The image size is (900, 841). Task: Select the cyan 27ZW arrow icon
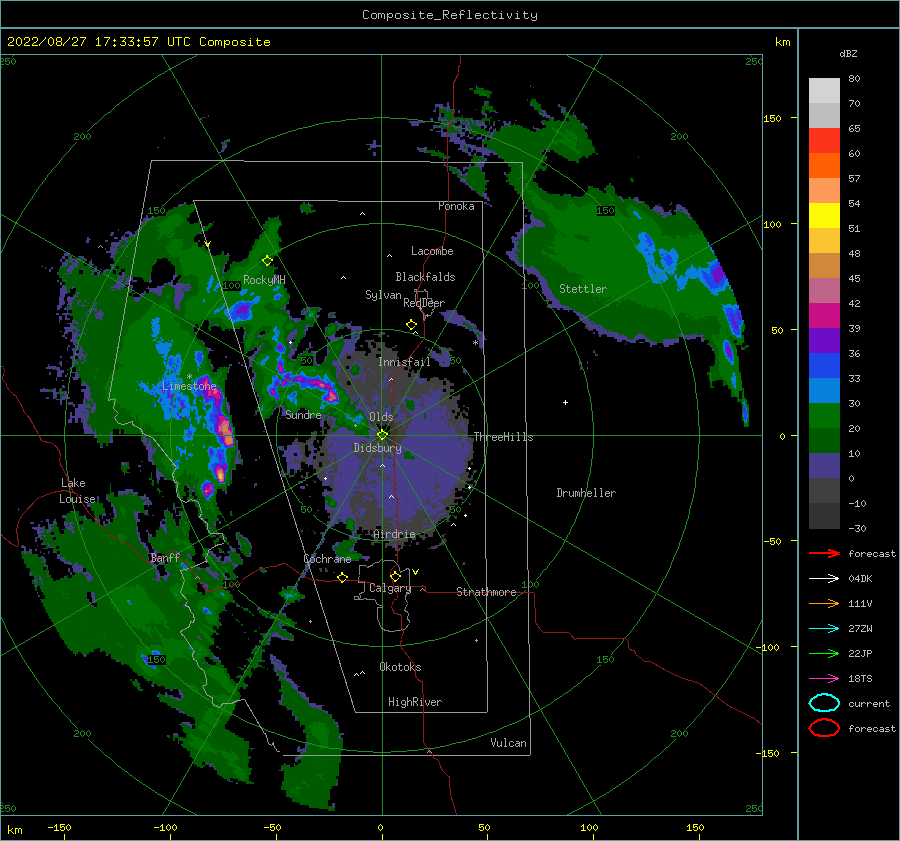pos(824,629)
